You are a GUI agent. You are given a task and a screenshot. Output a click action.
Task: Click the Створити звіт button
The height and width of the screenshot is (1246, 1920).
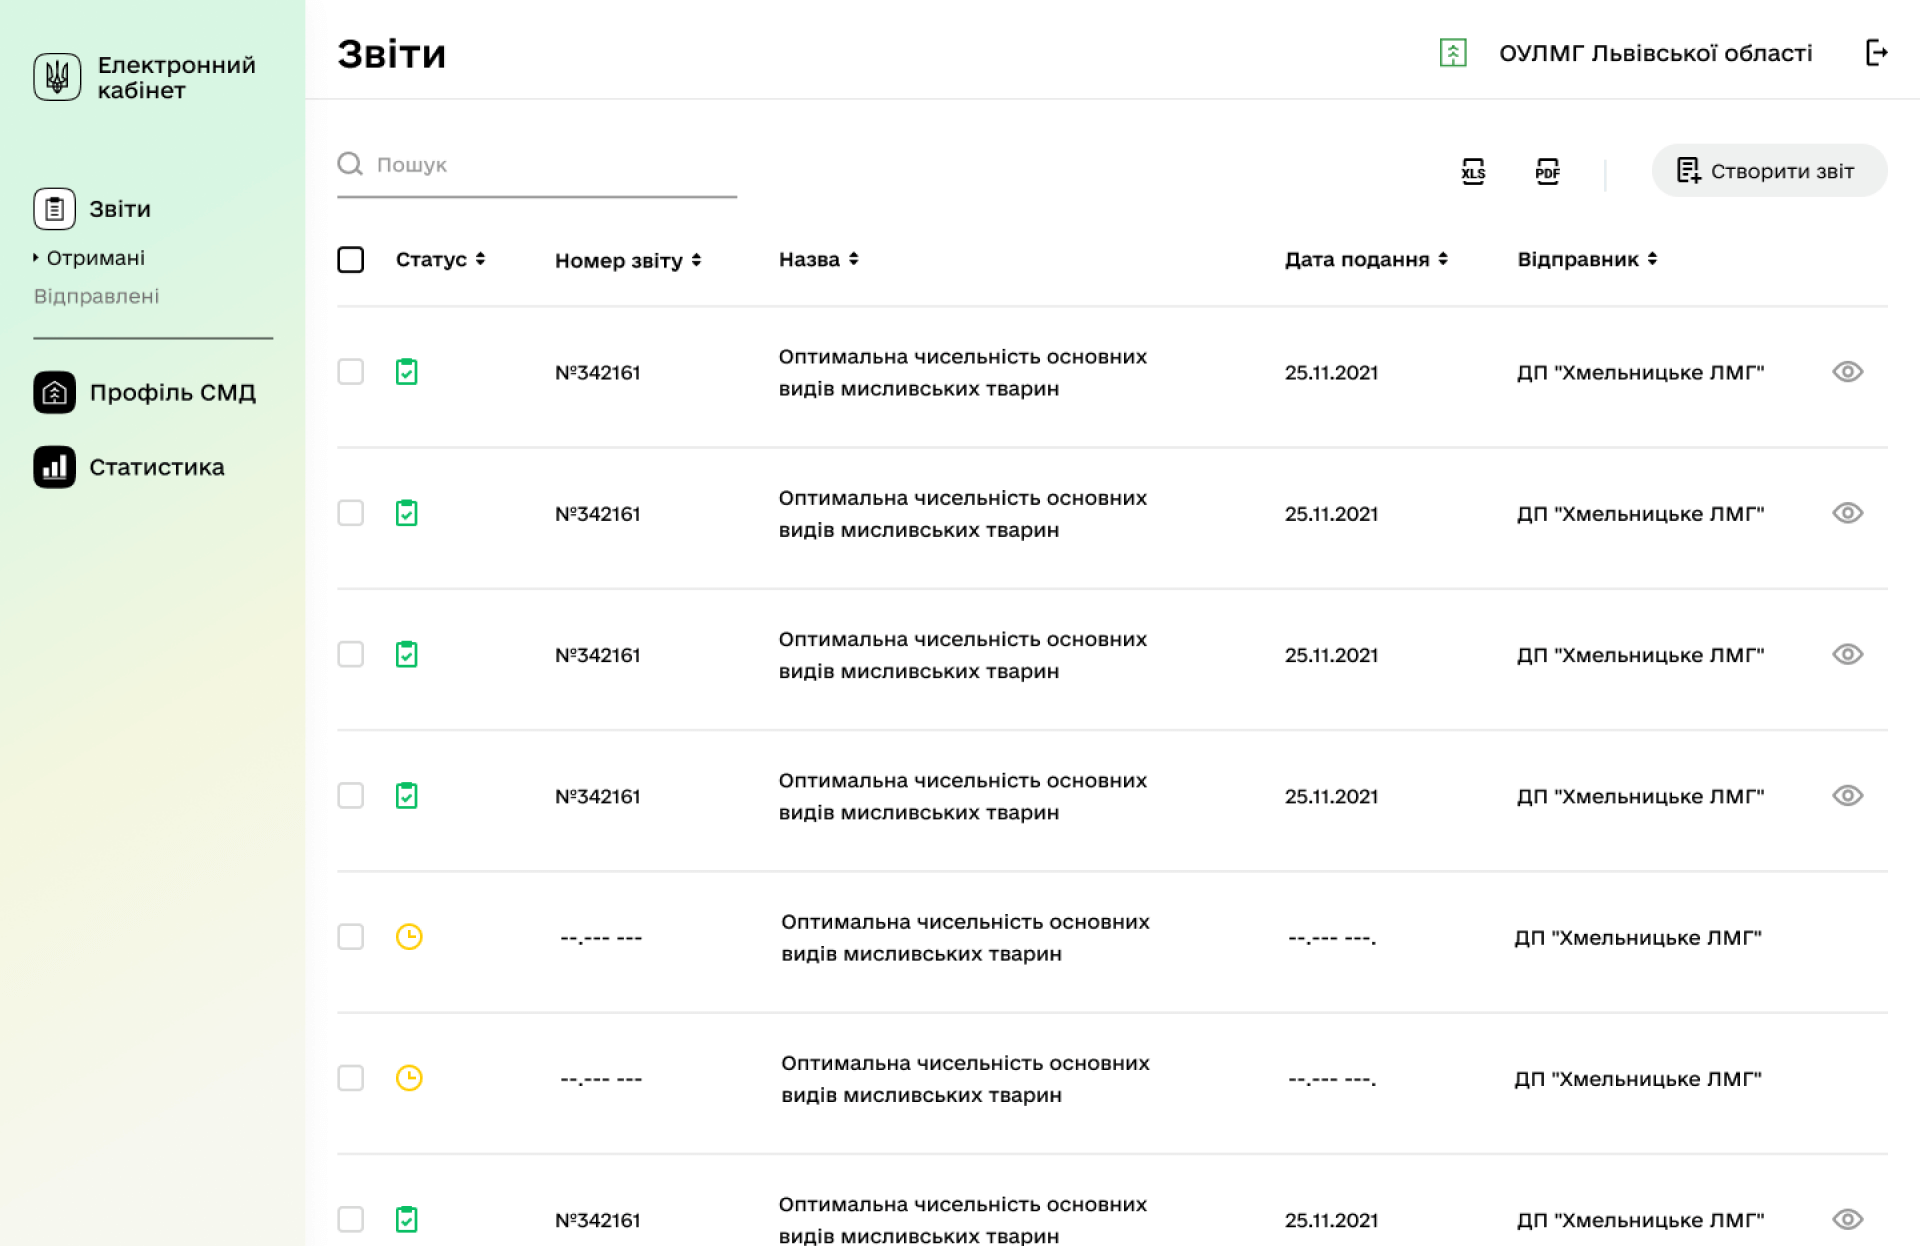pyautogui.click(x=1768, y=171)
